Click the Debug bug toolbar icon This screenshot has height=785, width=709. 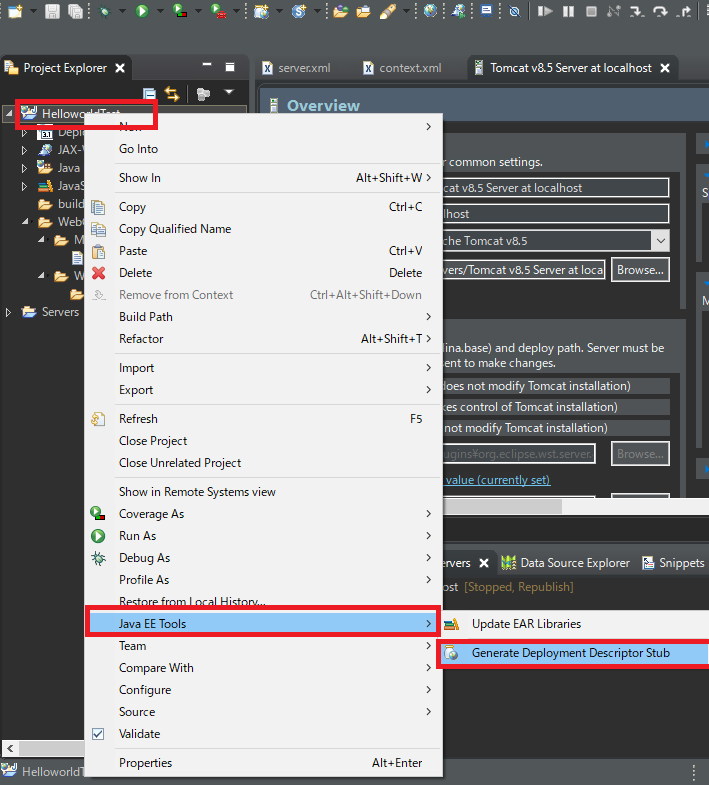[x=105, y=11]
